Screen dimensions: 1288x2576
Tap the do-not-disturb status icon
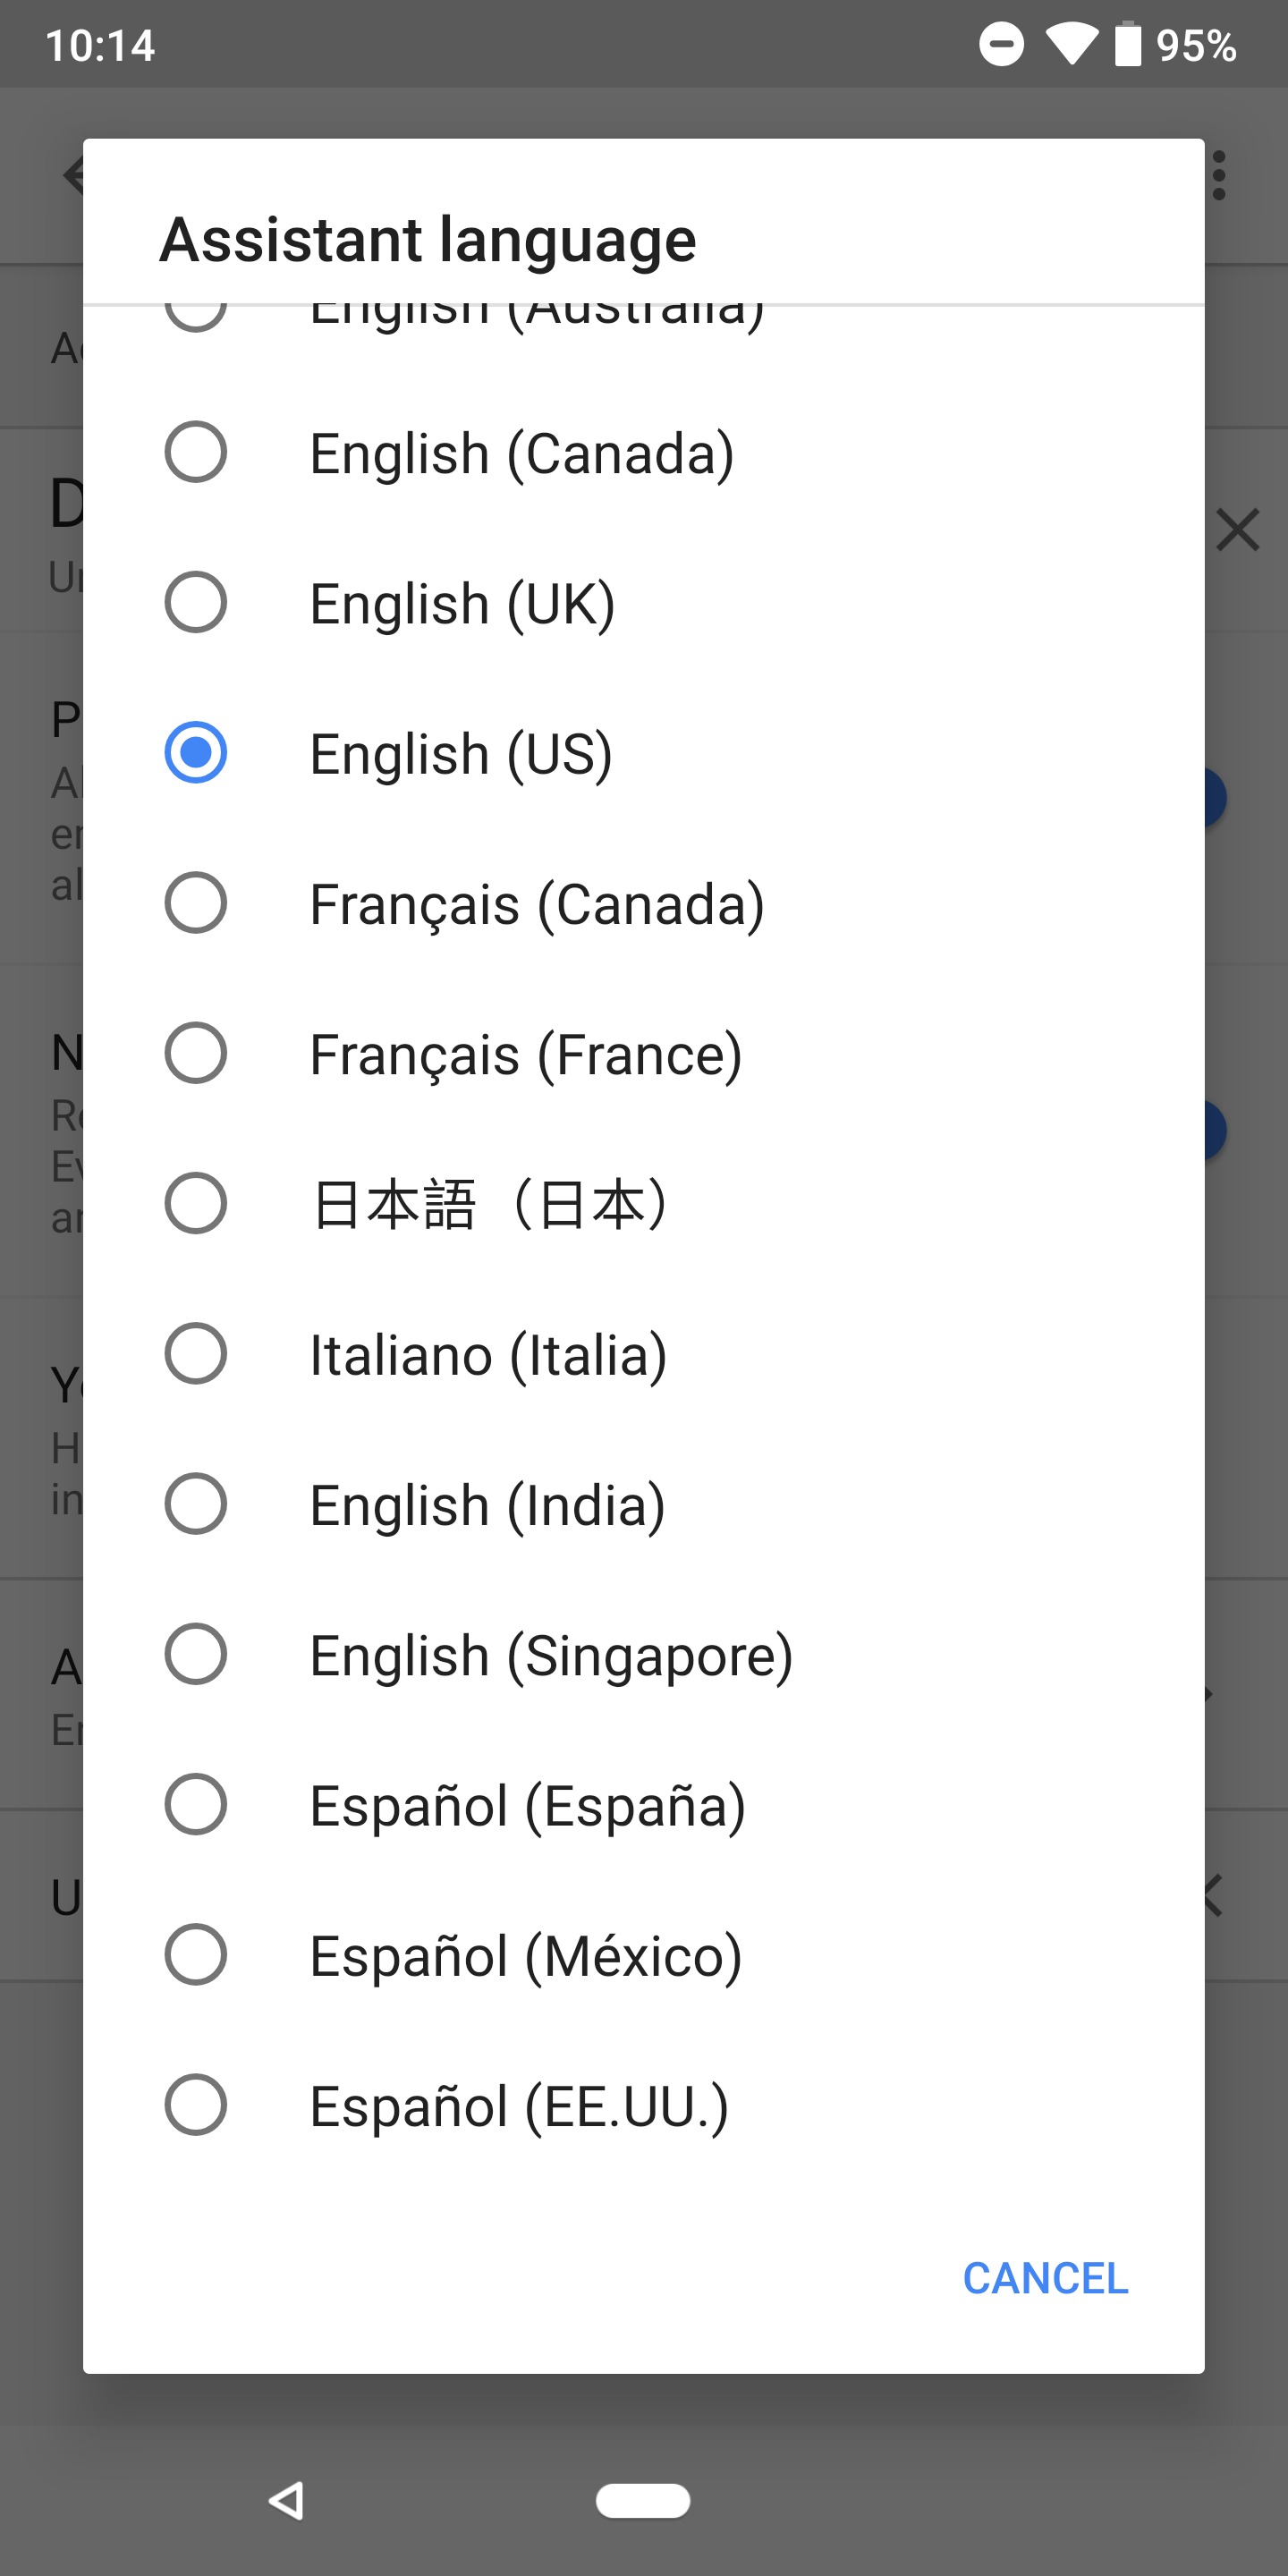point(1001,44)
